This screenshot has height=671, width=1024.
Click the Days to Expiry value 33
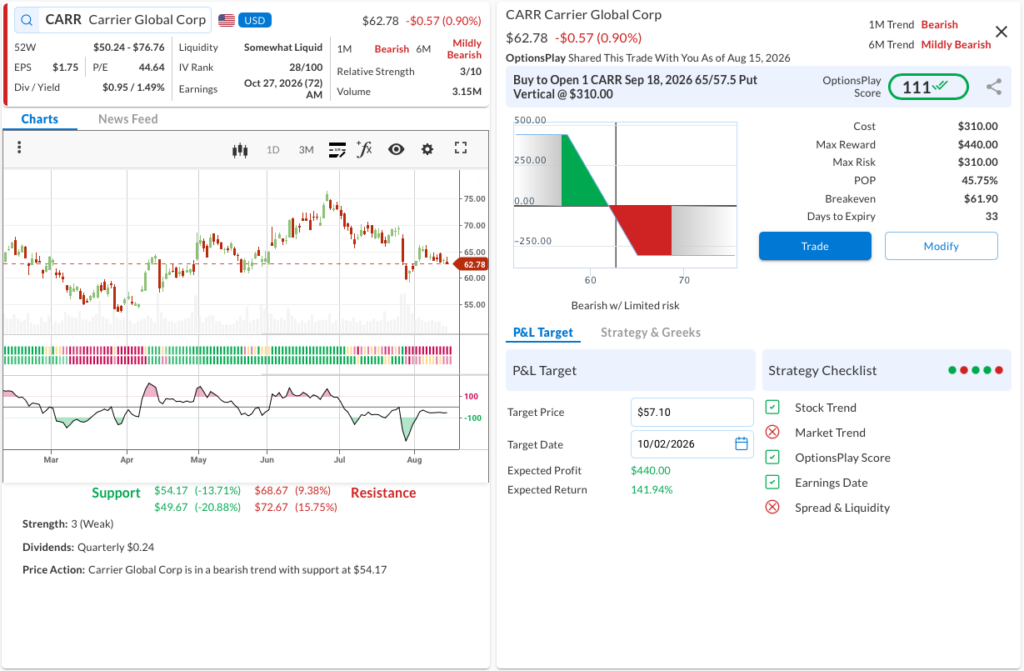click(991, 216)
